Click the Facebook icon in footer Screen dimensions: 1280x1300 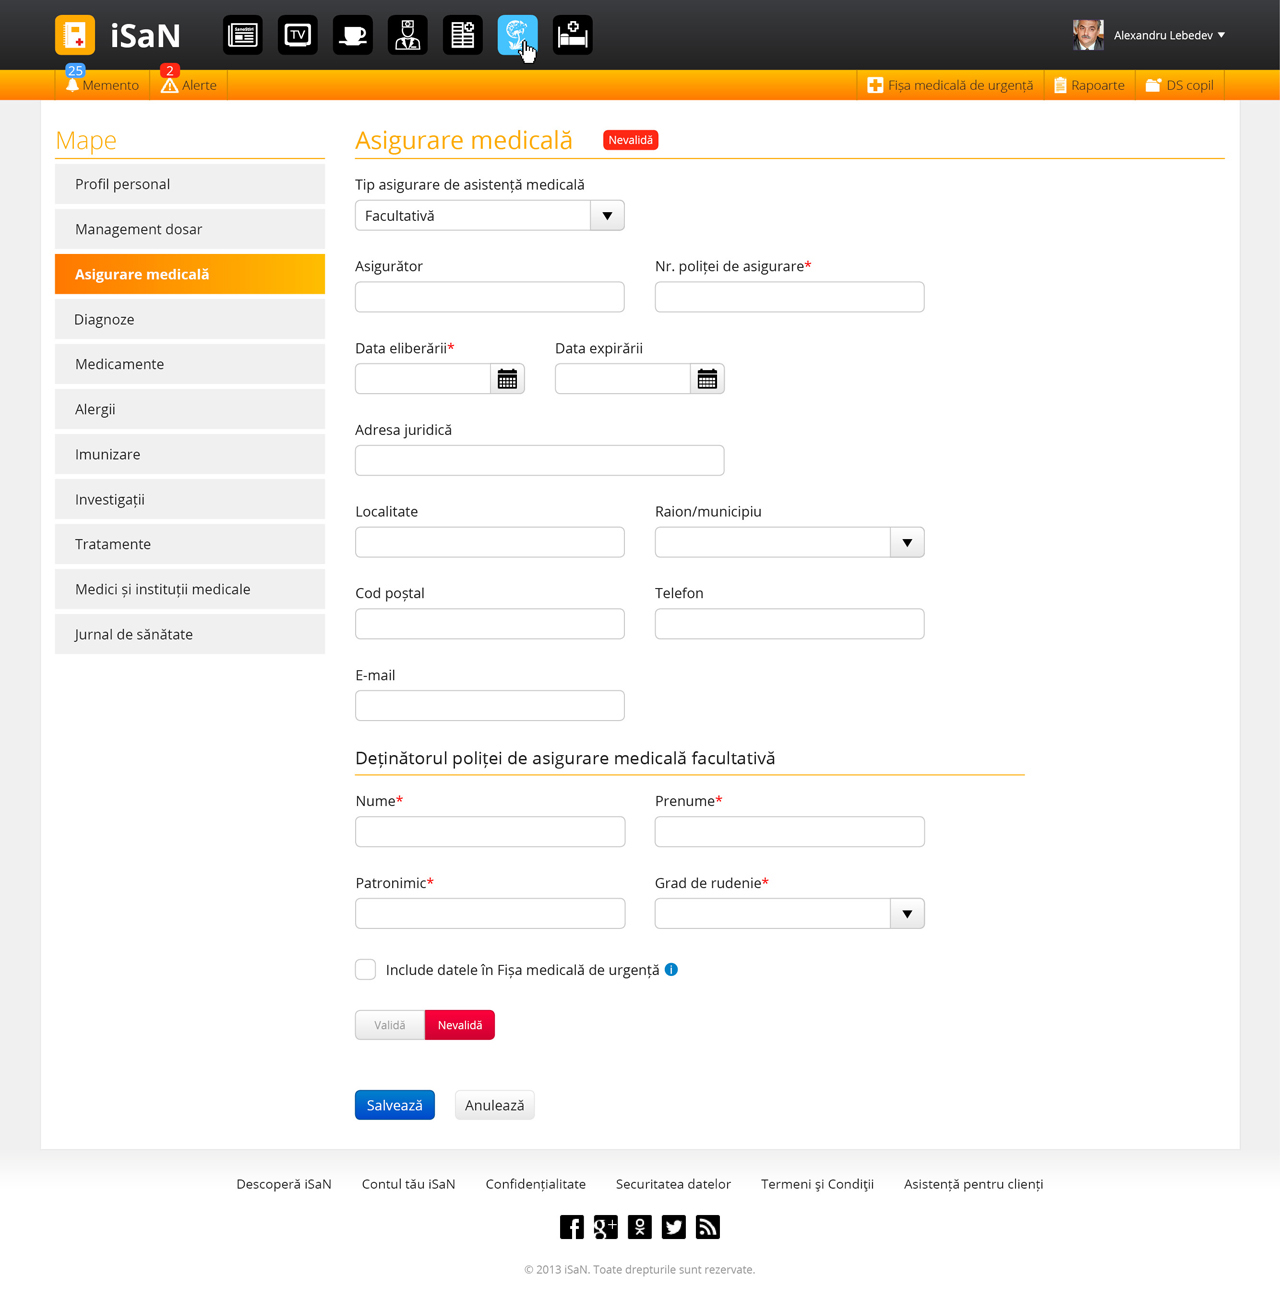tap(572, 1227)
